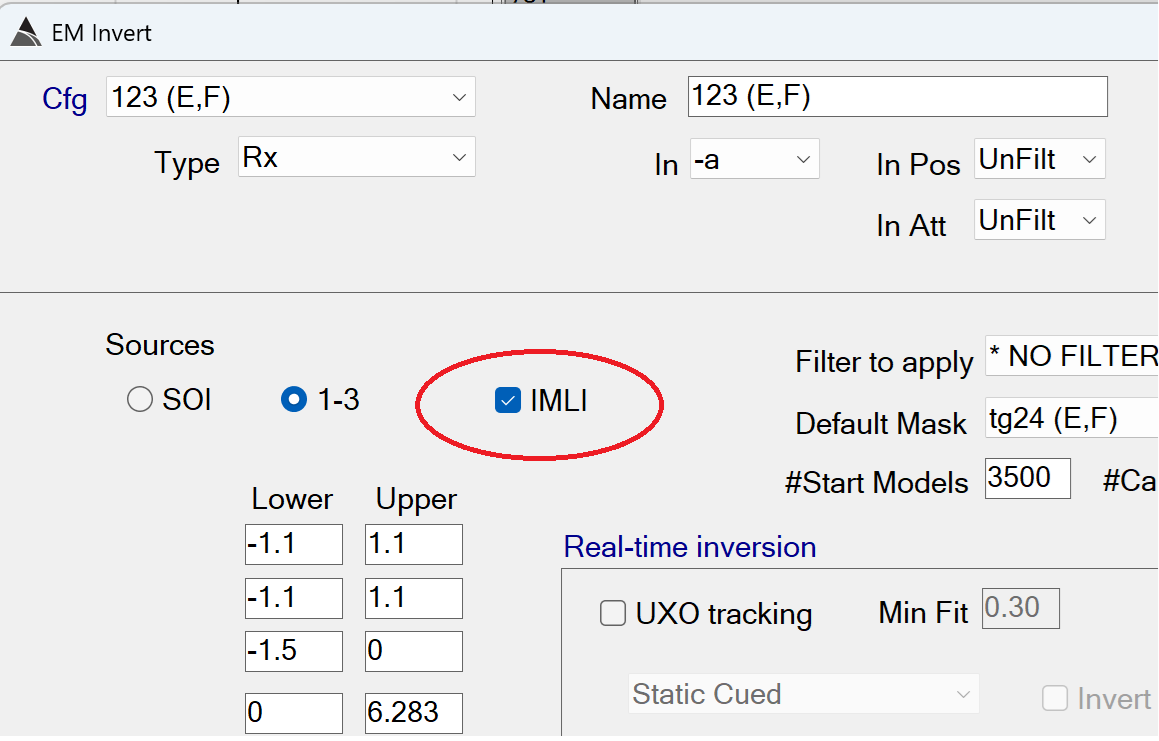This screenshot has height=741, width=1159.
Task: Select the 1-3 sources radio button
Action: tap(293, 401)
